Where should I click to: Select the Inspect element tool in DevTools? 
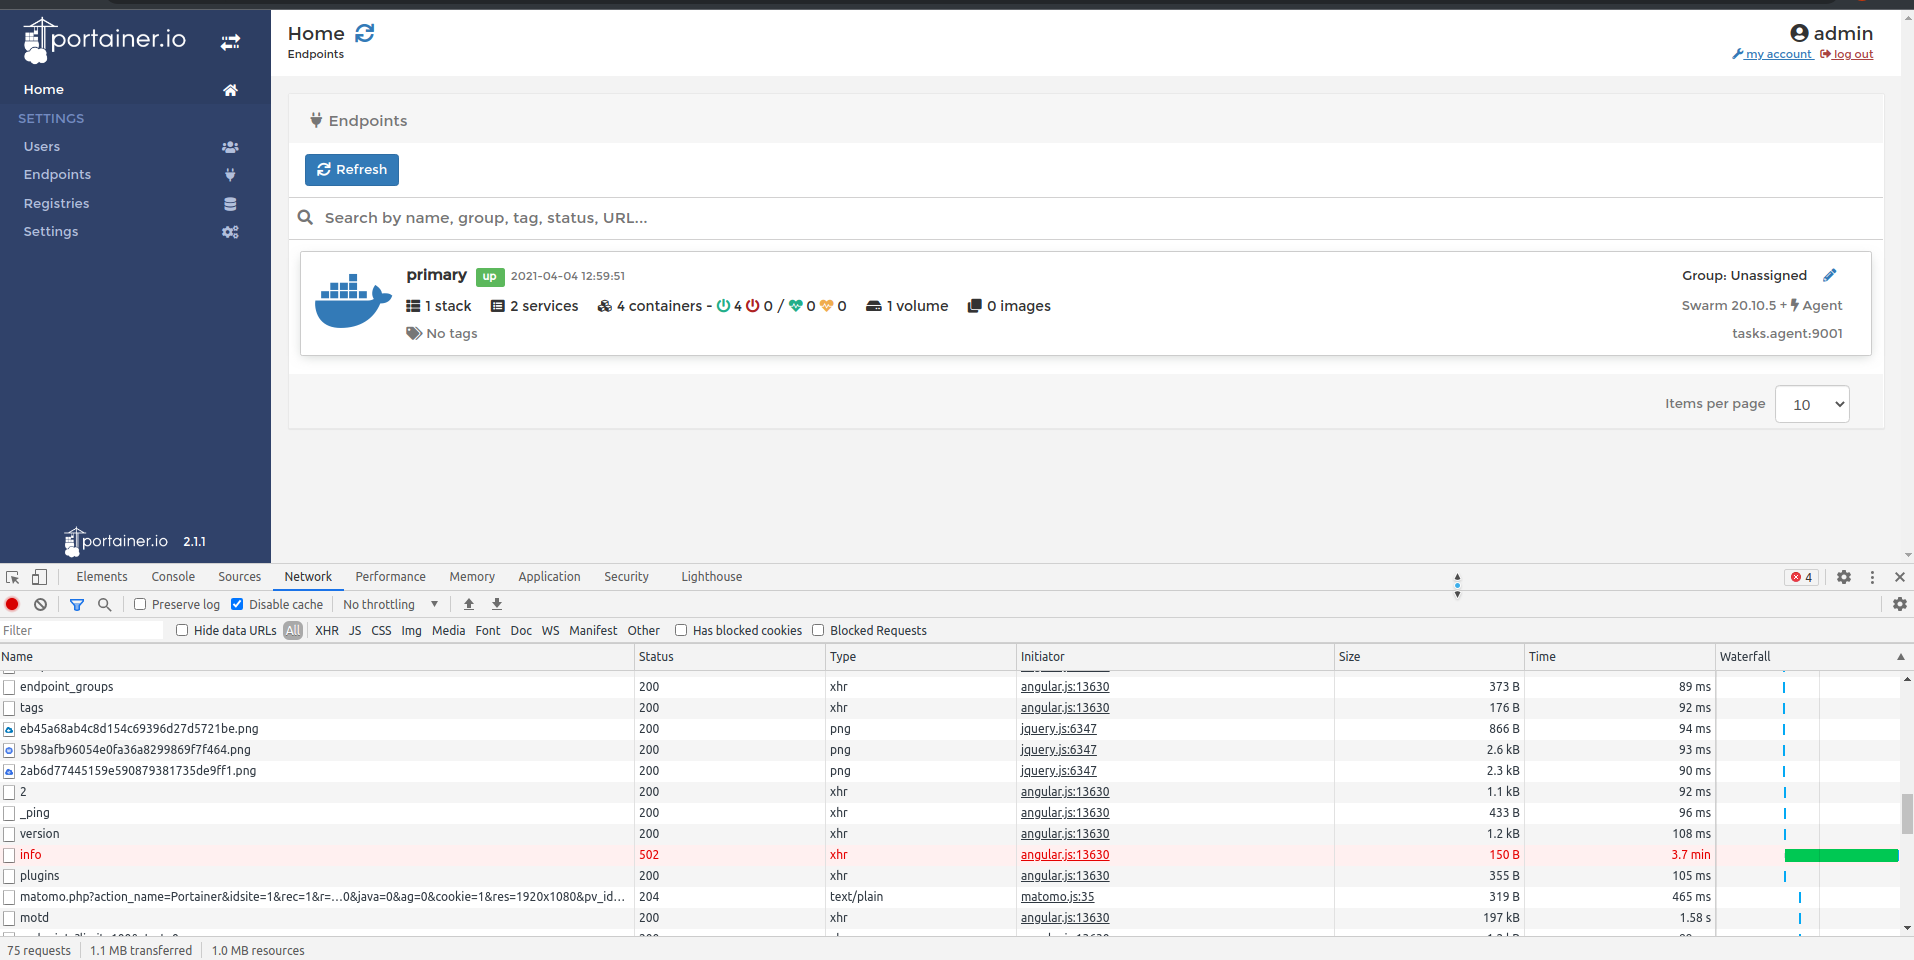pyautogui.click(x=12, y=576)
